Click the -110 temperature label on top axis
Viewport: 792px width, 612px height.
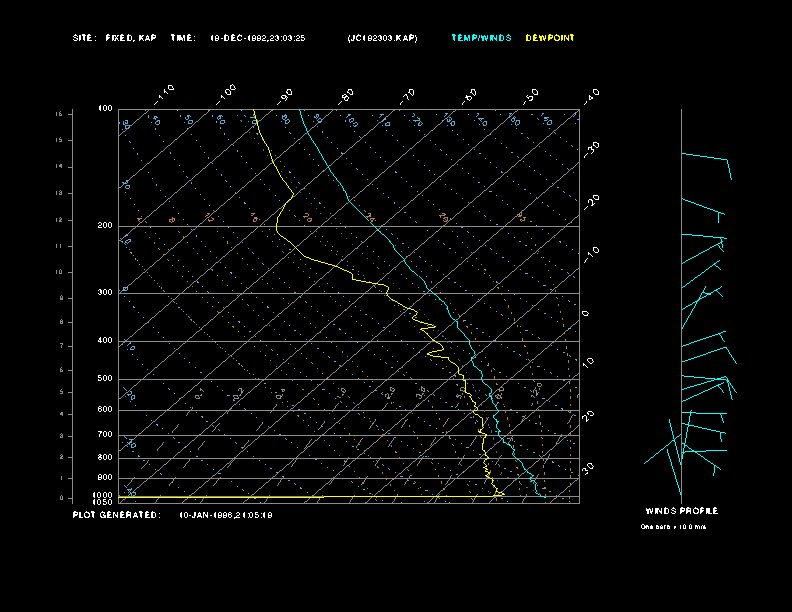(x=165, y=93)
